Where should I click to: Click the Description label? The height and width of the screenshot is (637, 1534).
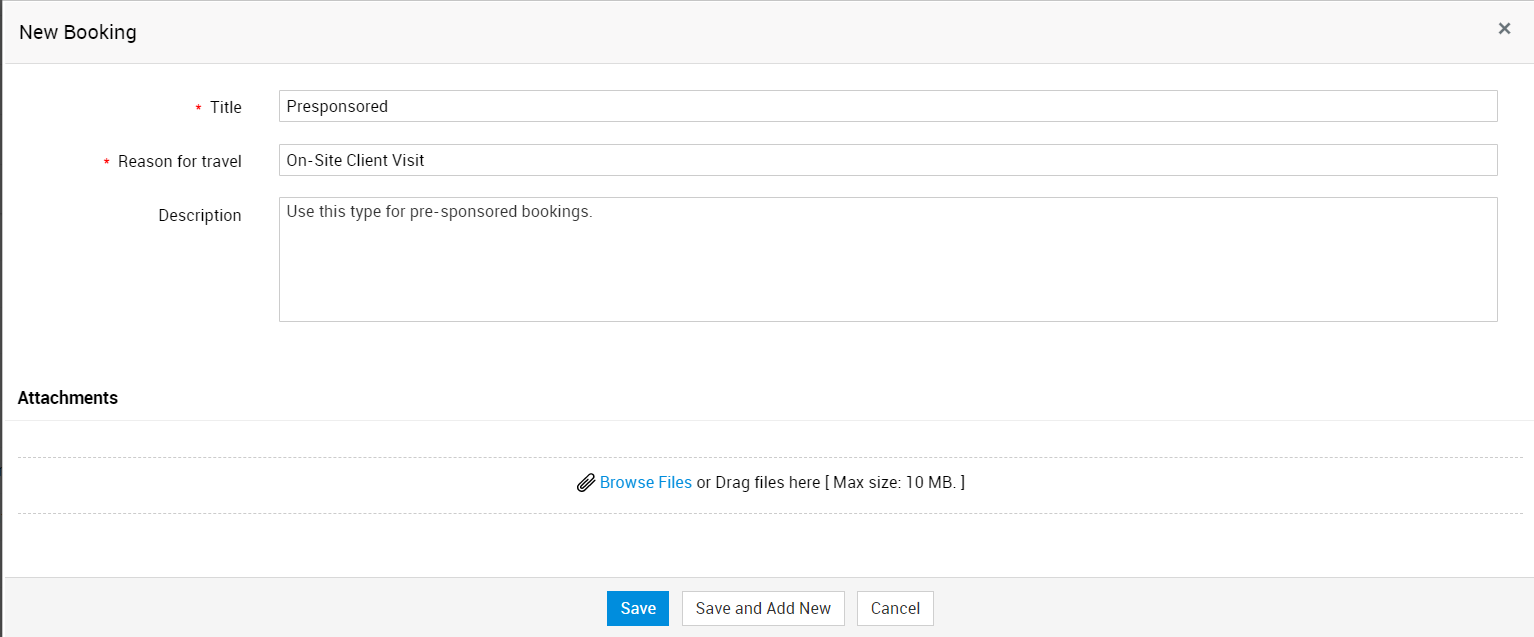[200, 215]
